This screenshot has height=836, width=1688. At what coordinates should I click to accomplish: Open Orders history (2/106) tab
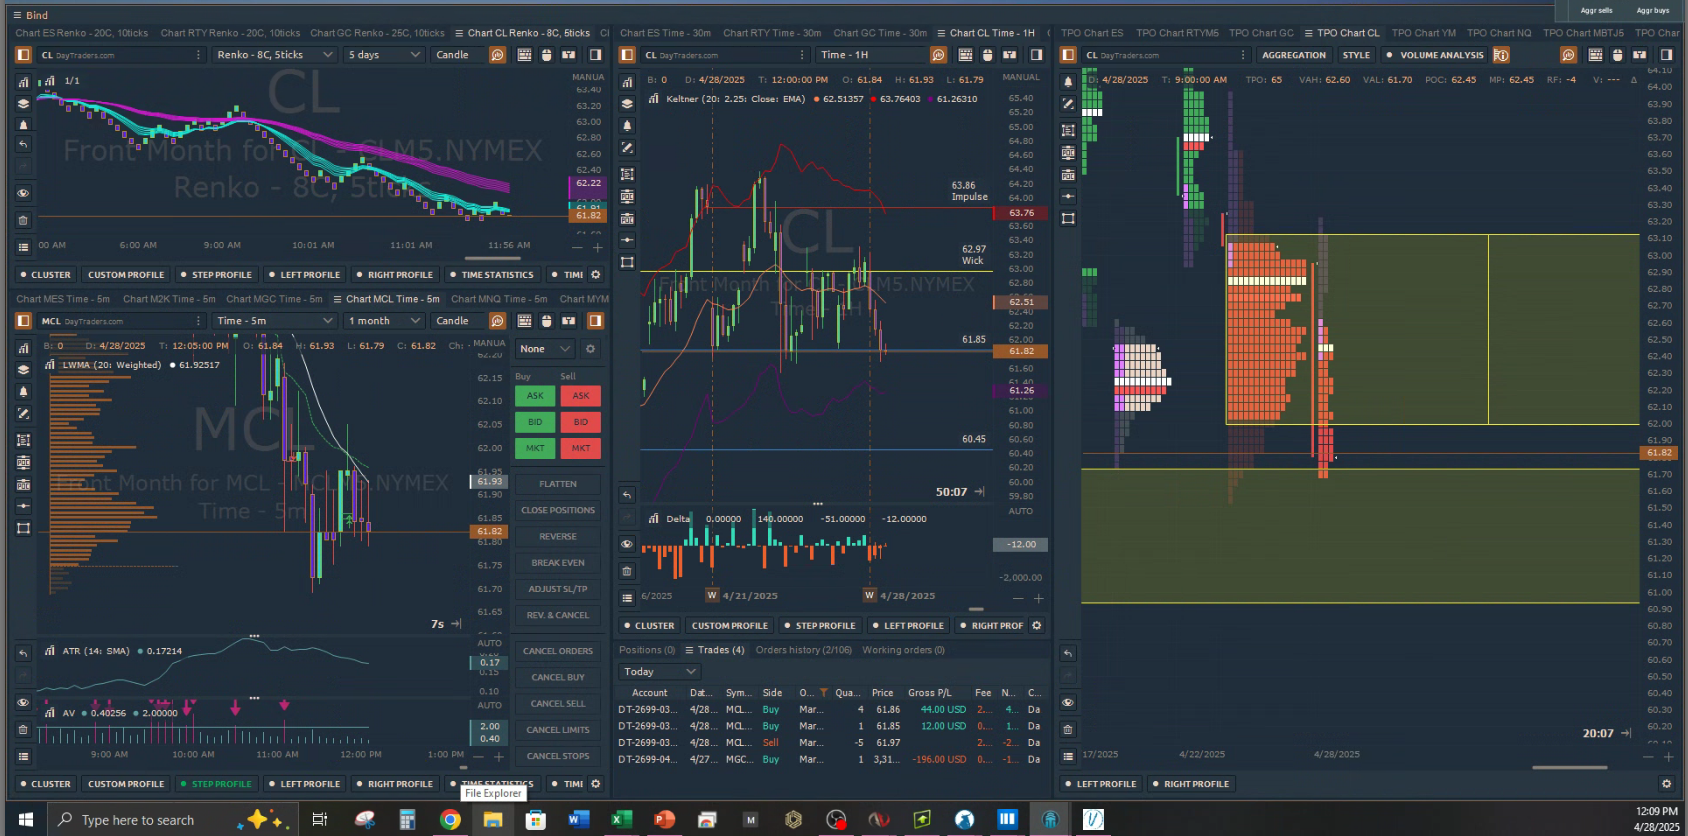point(803,650)
